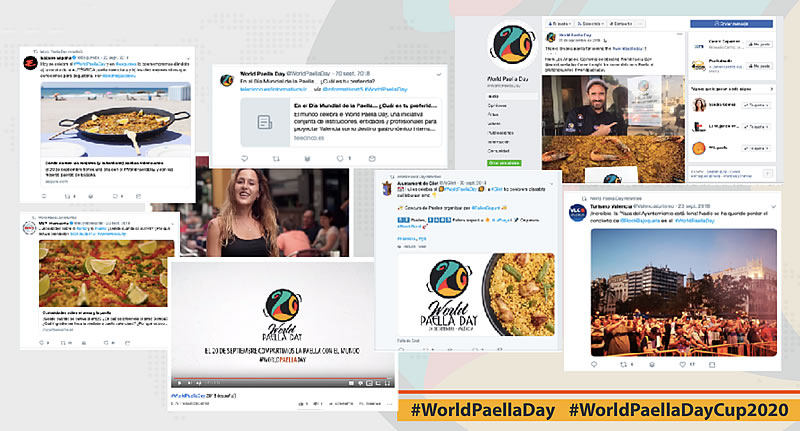Open Te gusta dropdown for second liked page
Viewport: 800px width, 431px height.
tap(756, 126)
